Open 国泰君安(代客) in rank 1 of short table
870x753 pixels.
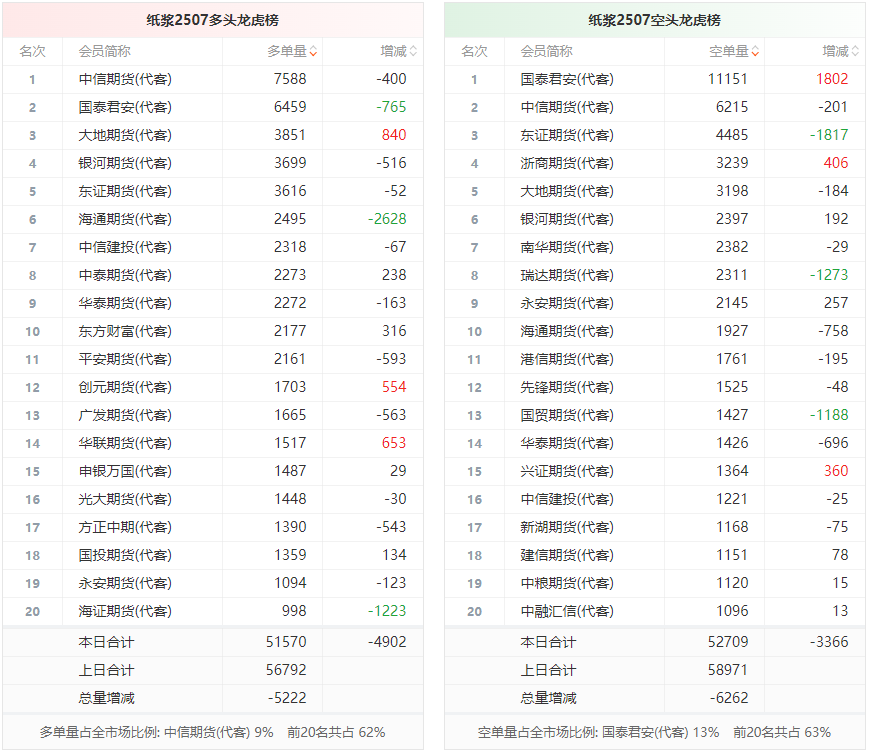567,79
